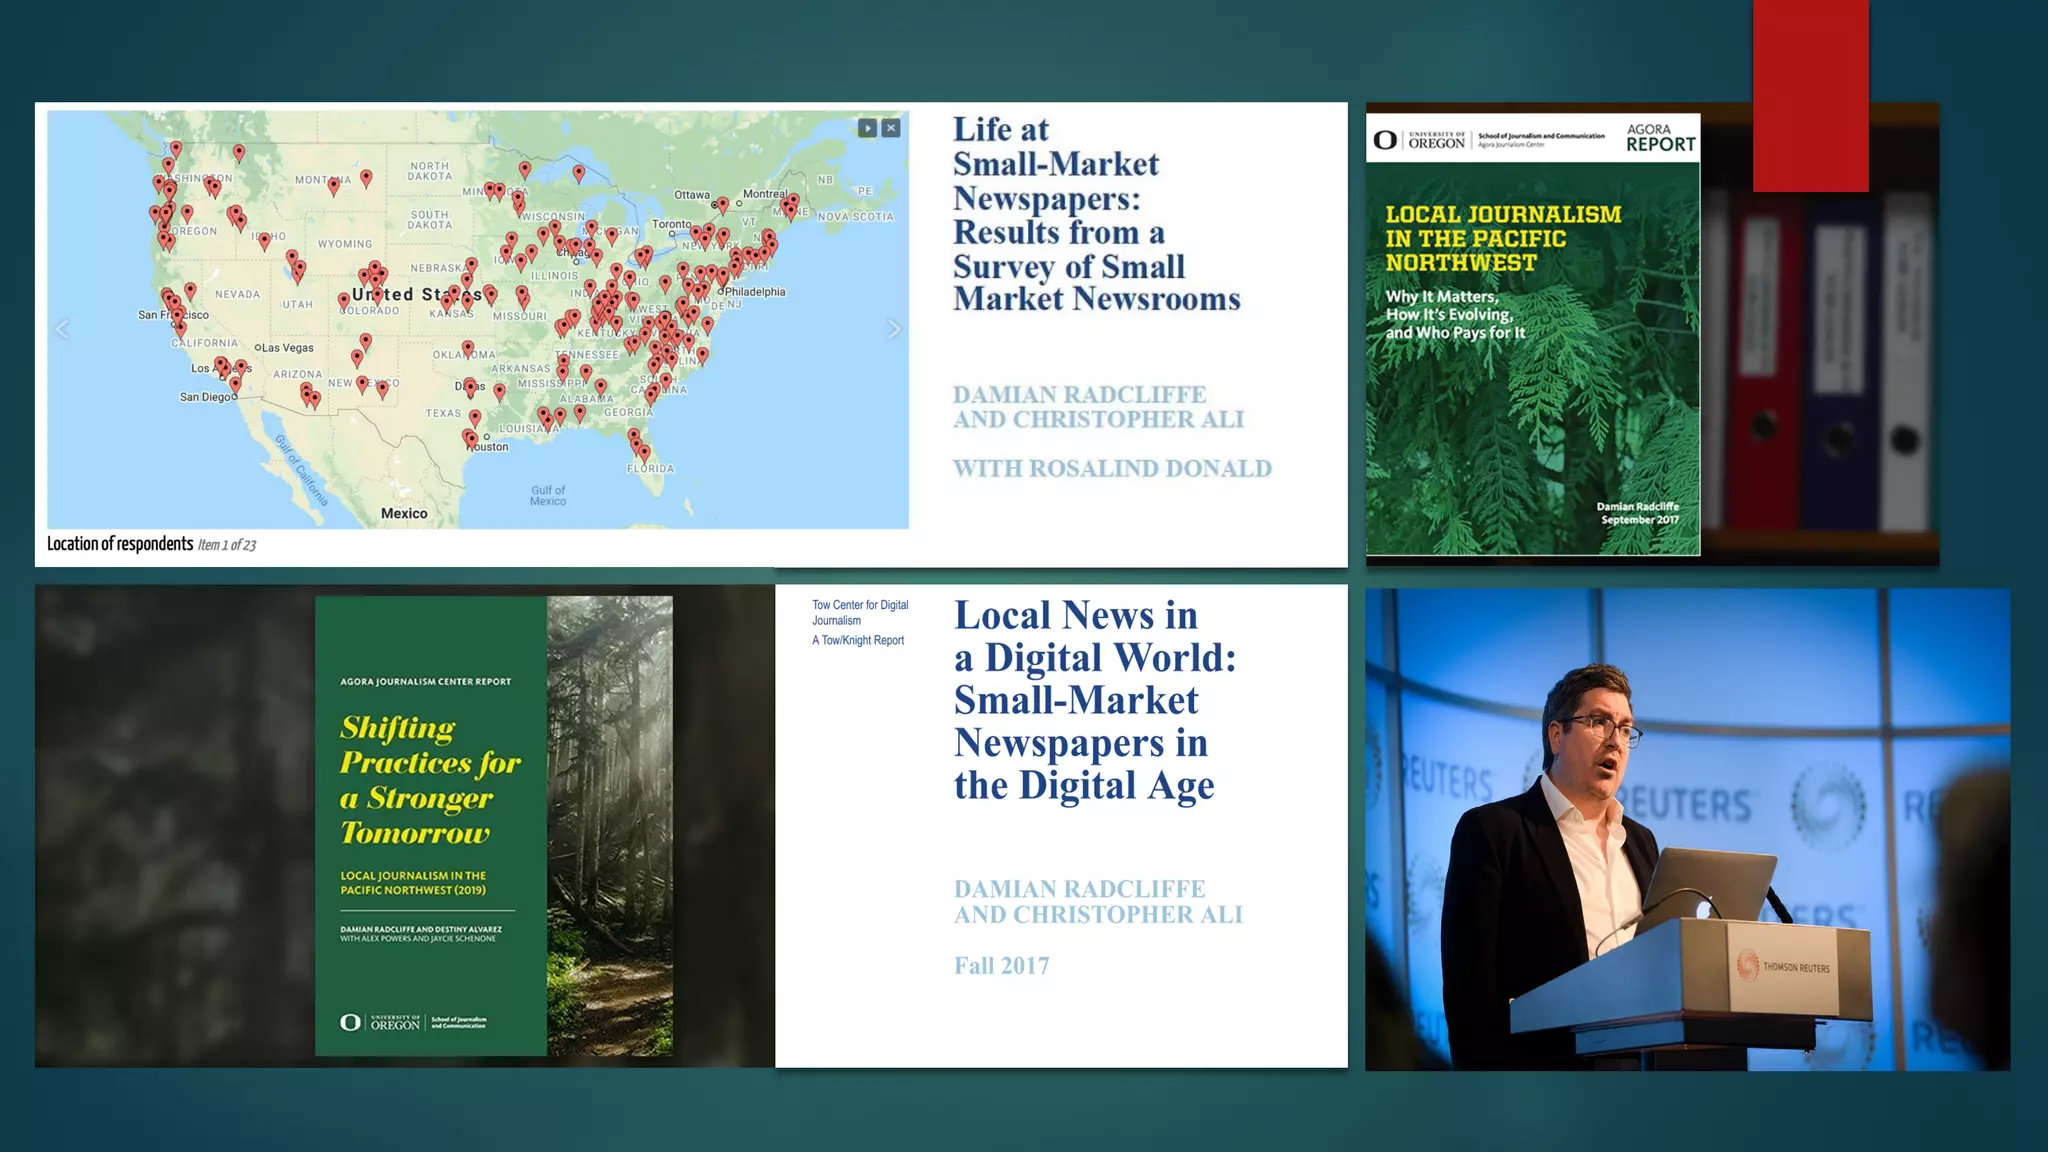This screenshot has width=2048, height=1152.
Task: Go to next gallery item arrow
Action: tap(894, 329)
